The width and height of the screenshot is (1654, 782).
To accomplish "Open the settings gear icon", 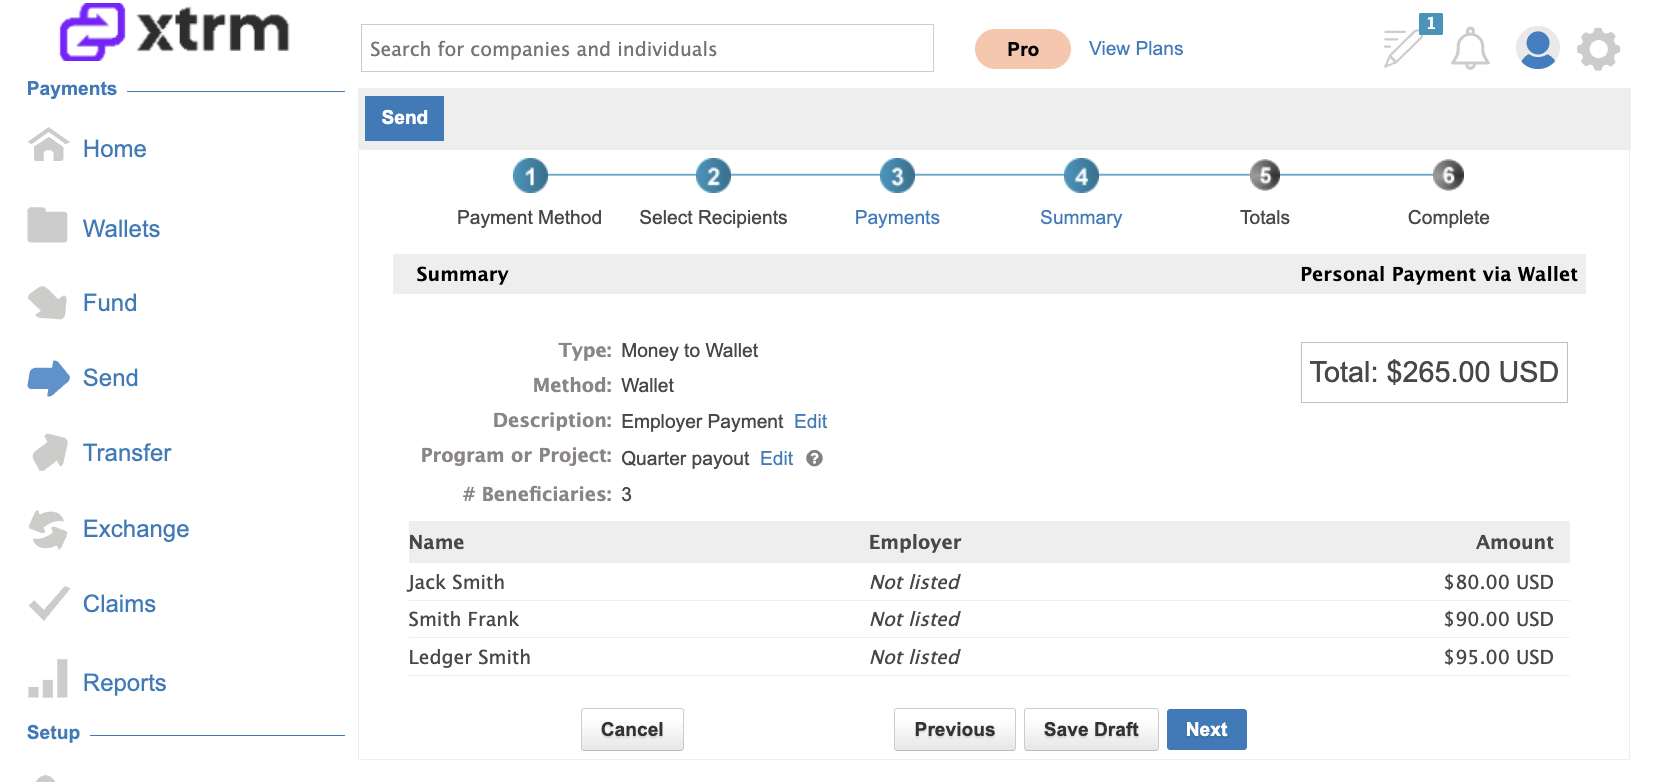I will pos(1598,49).
